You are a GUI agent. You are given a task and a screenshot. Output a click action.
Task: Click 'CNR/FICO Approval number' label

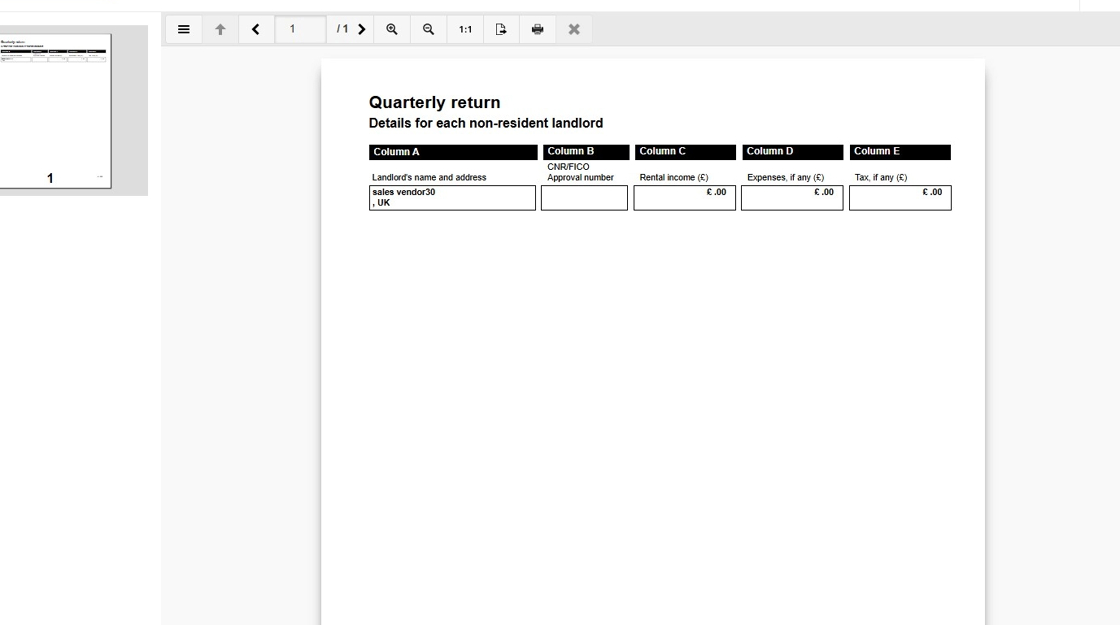tap(580, 172)
